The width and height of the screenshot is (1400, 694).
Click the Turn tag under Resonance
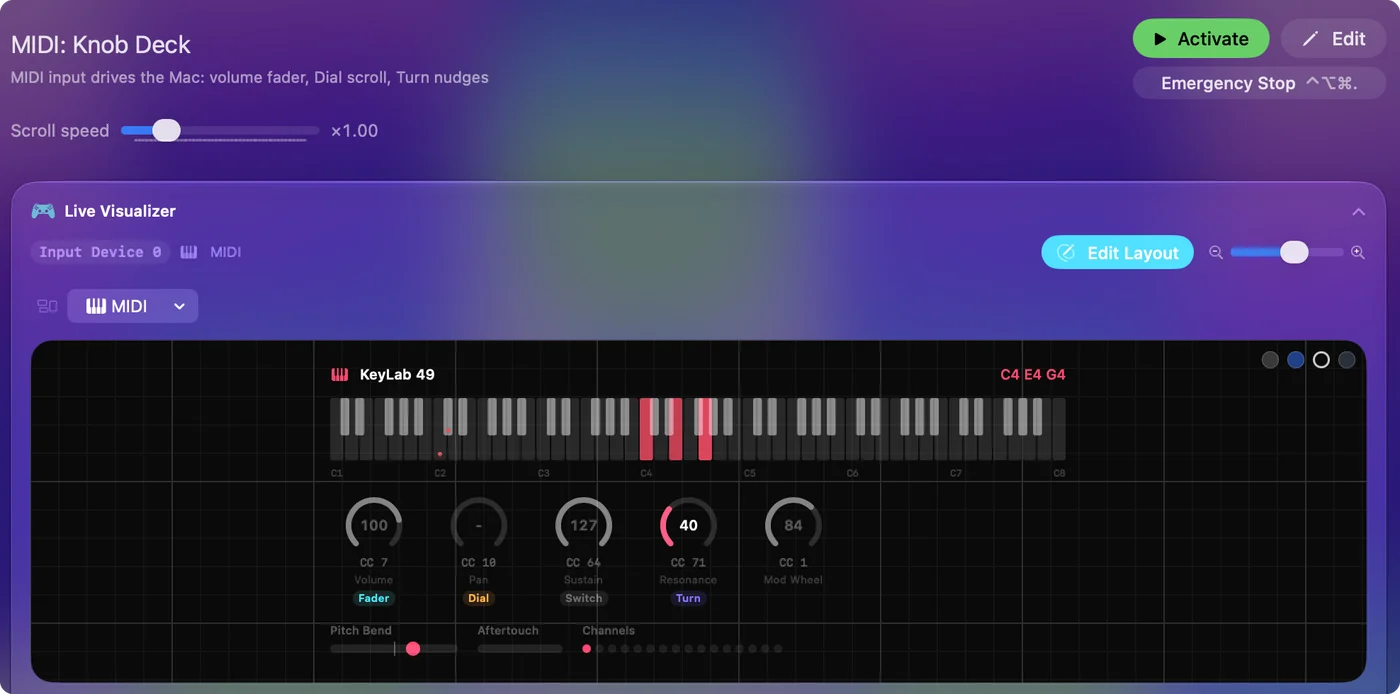tap(688, 598)
